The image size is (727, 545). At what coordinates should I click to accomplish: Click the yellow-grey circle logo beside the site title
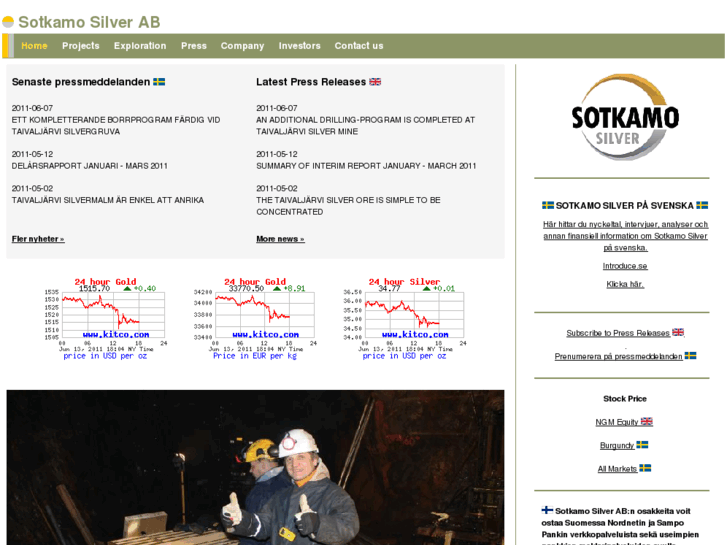[x=8, y=22]
